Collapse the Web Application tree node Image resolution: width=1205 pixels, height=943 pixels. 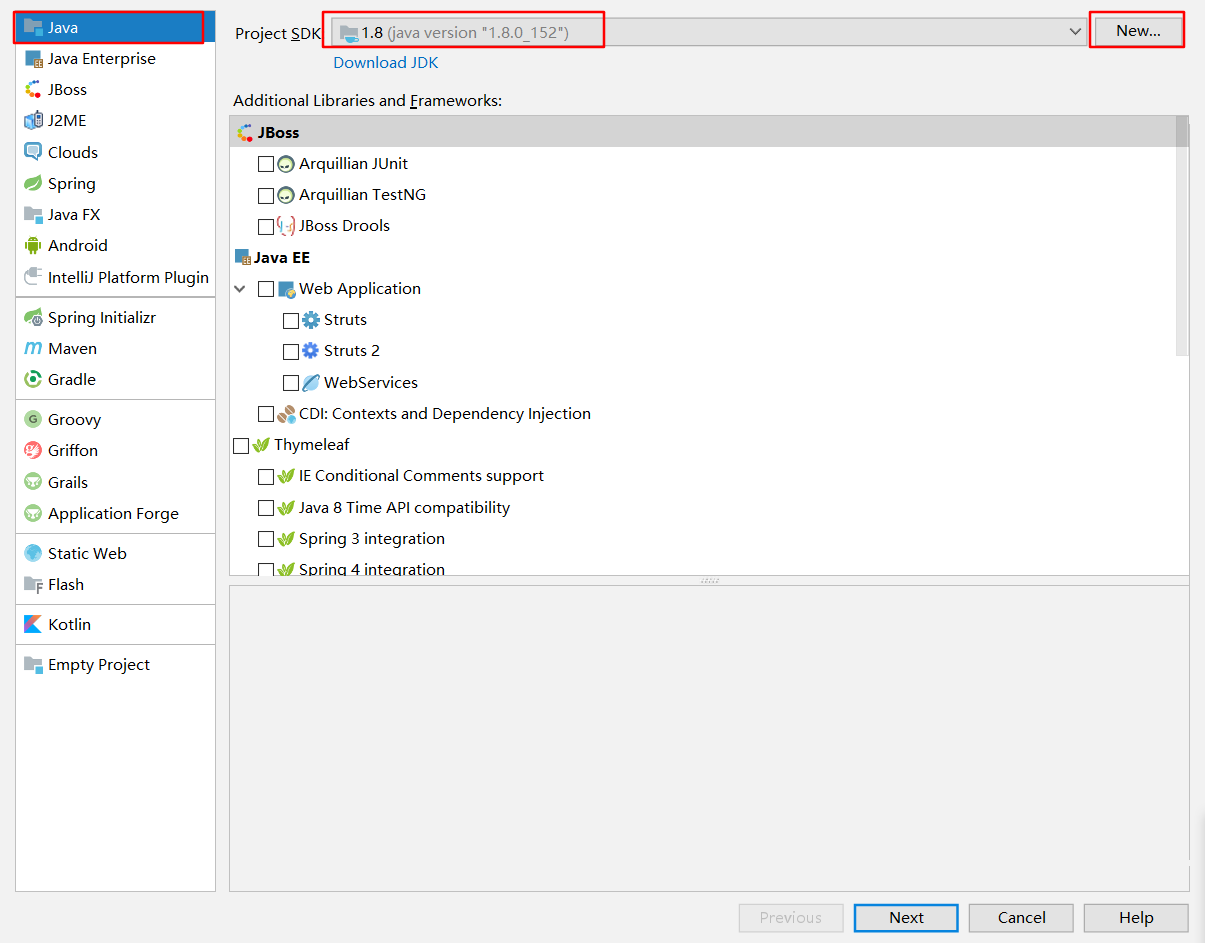[x=240, y=289]
